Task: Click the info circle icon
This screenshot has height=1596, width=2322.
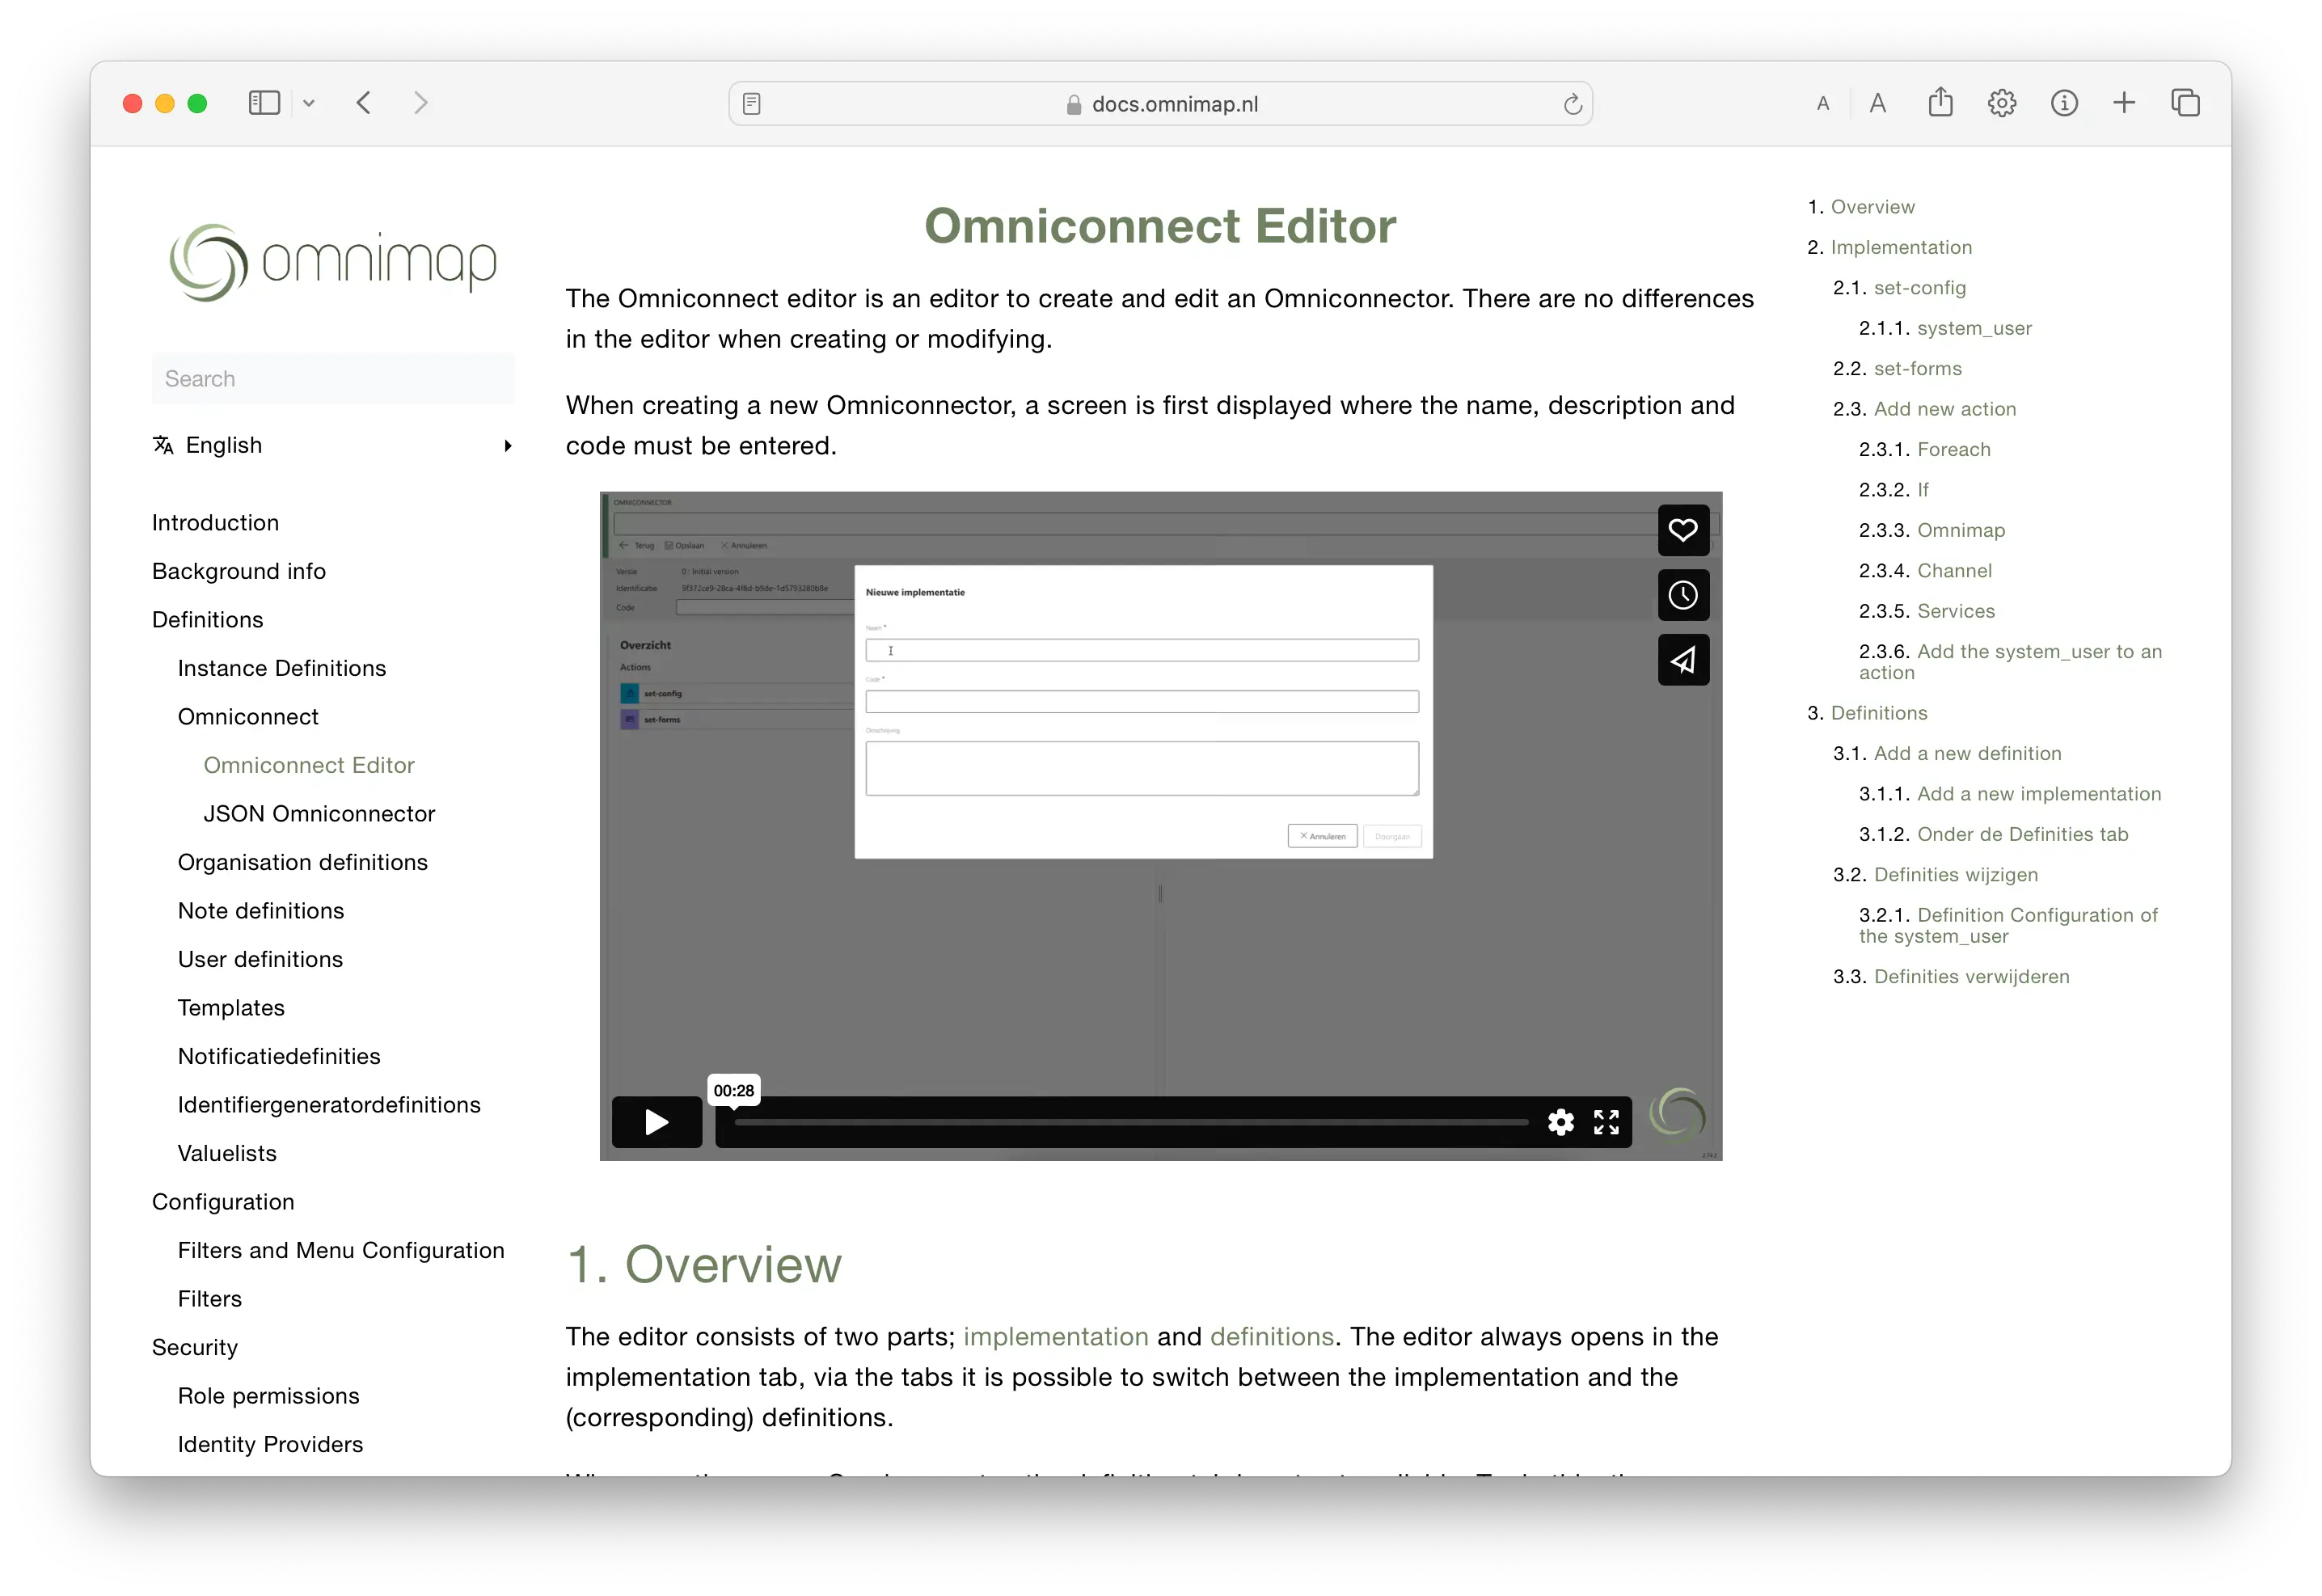Action: click(2064, 103)
